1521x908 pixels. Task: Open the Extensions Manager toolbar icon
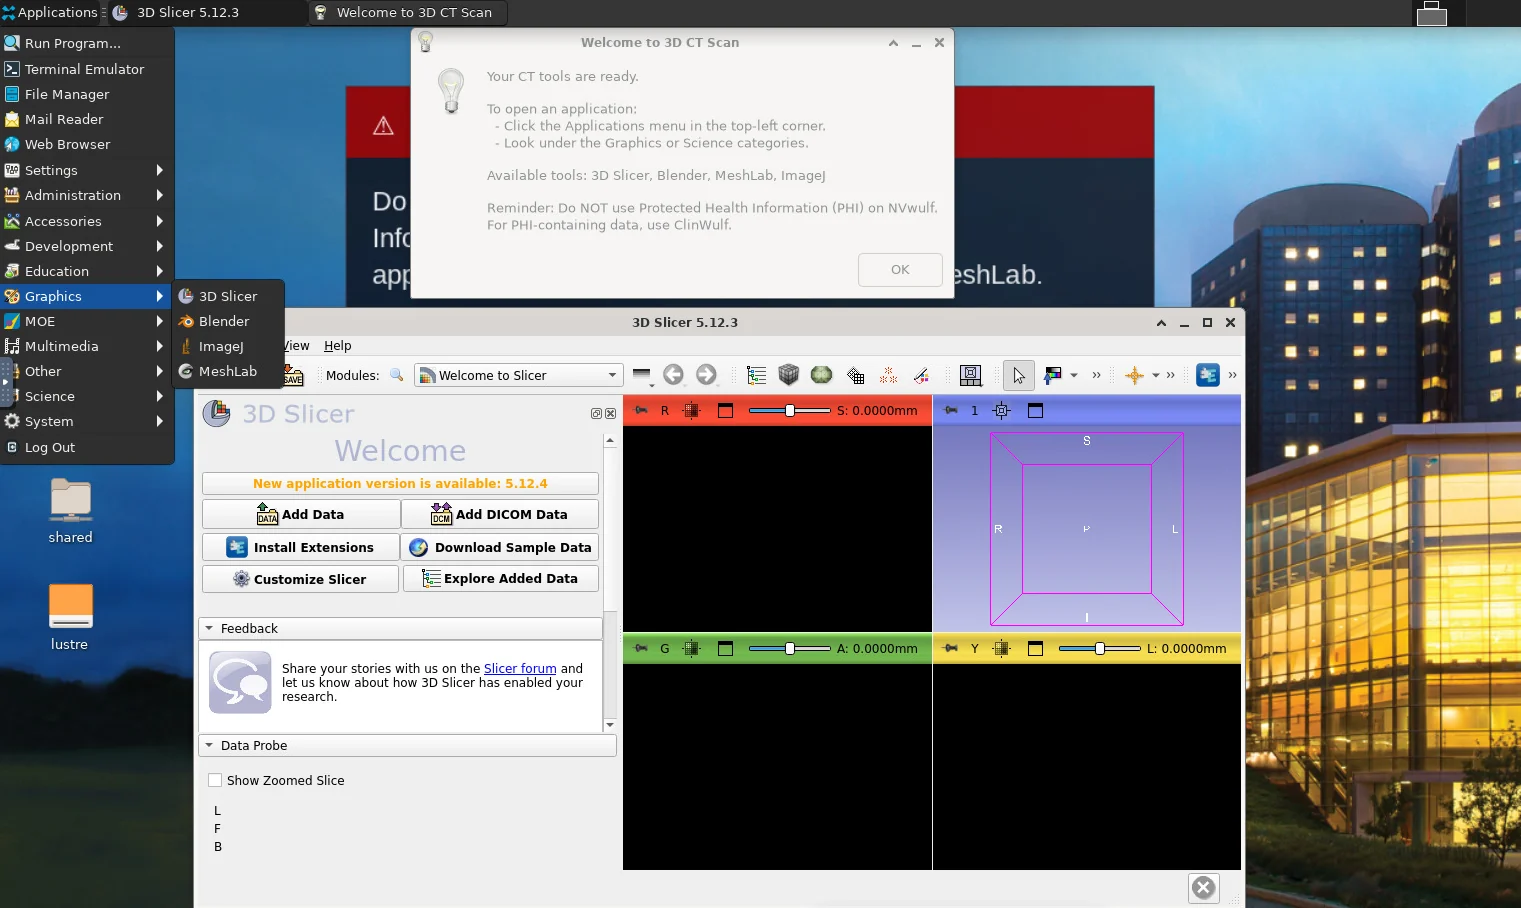tap(1208, 375)
